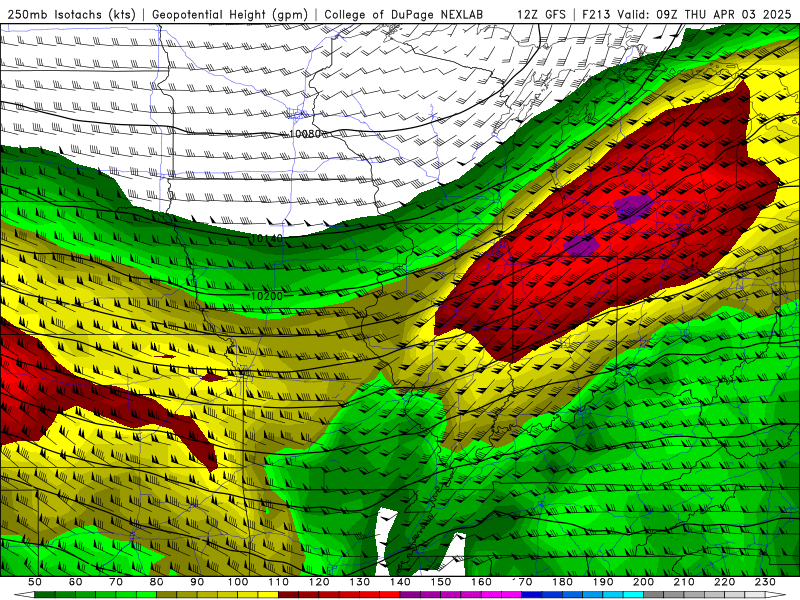Image resolution: width=800 pixels, height=600 pixels.
Task: Click the 120 value on the color scale
Action: click(319, 582)
